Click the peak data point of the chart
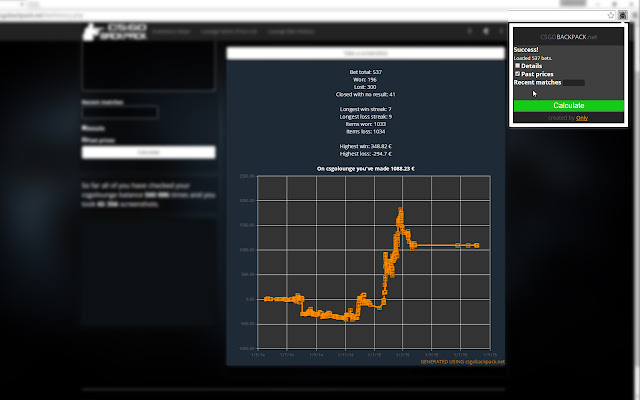Image resolution: width=640 pixels, height=400 pixels. click(x=400, y=210)
